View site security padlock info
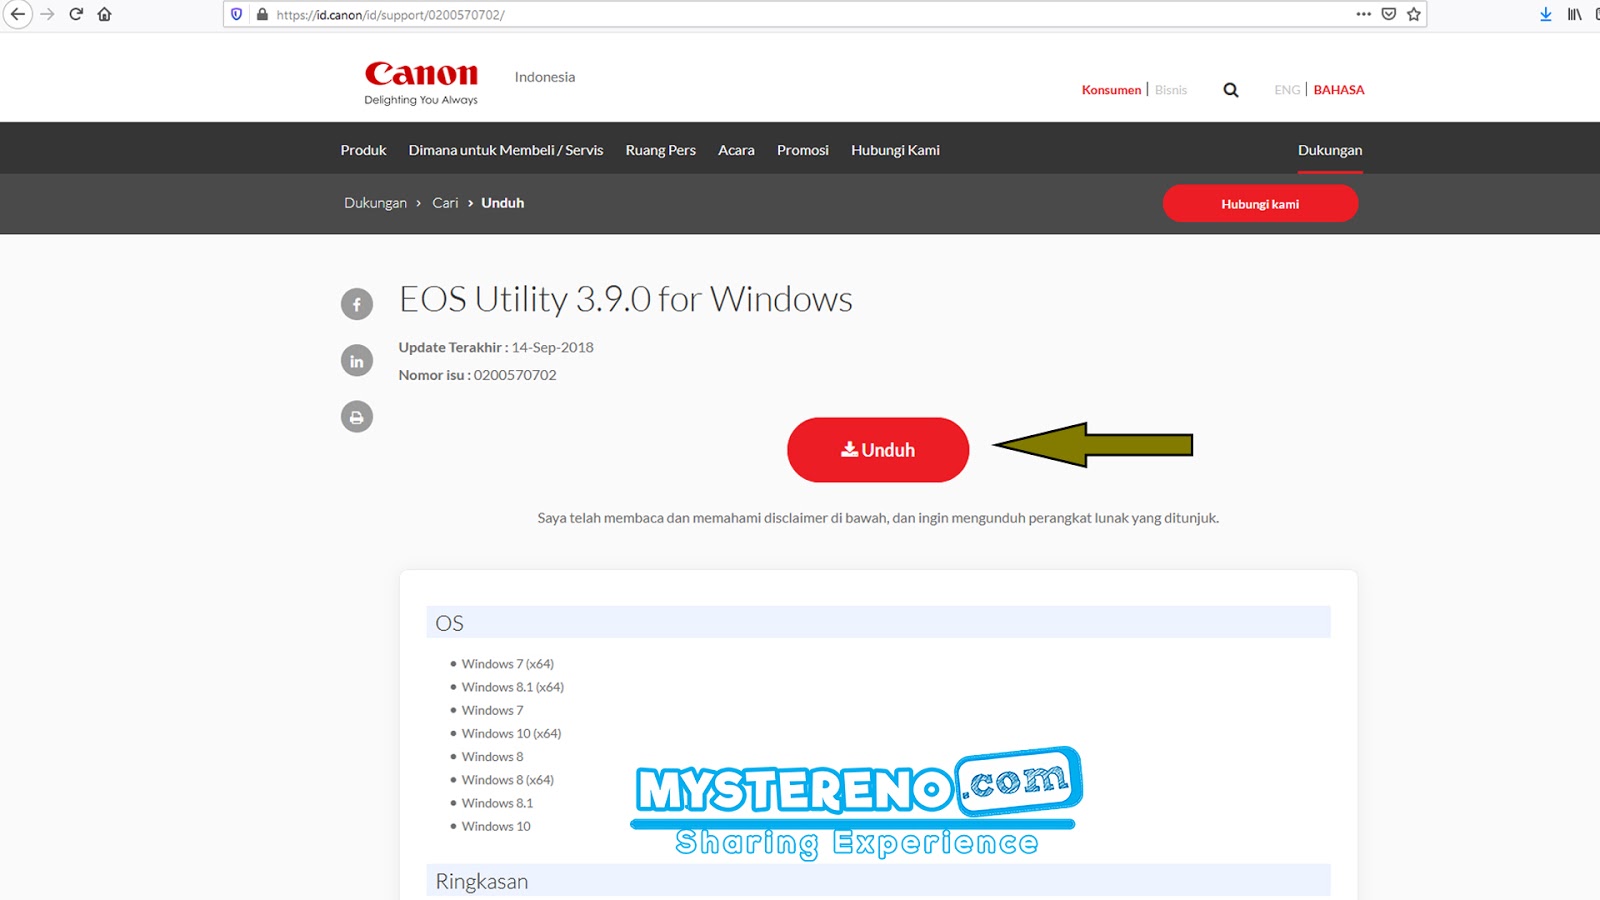Screen dimensions: 1600x900 coord(262,15)
